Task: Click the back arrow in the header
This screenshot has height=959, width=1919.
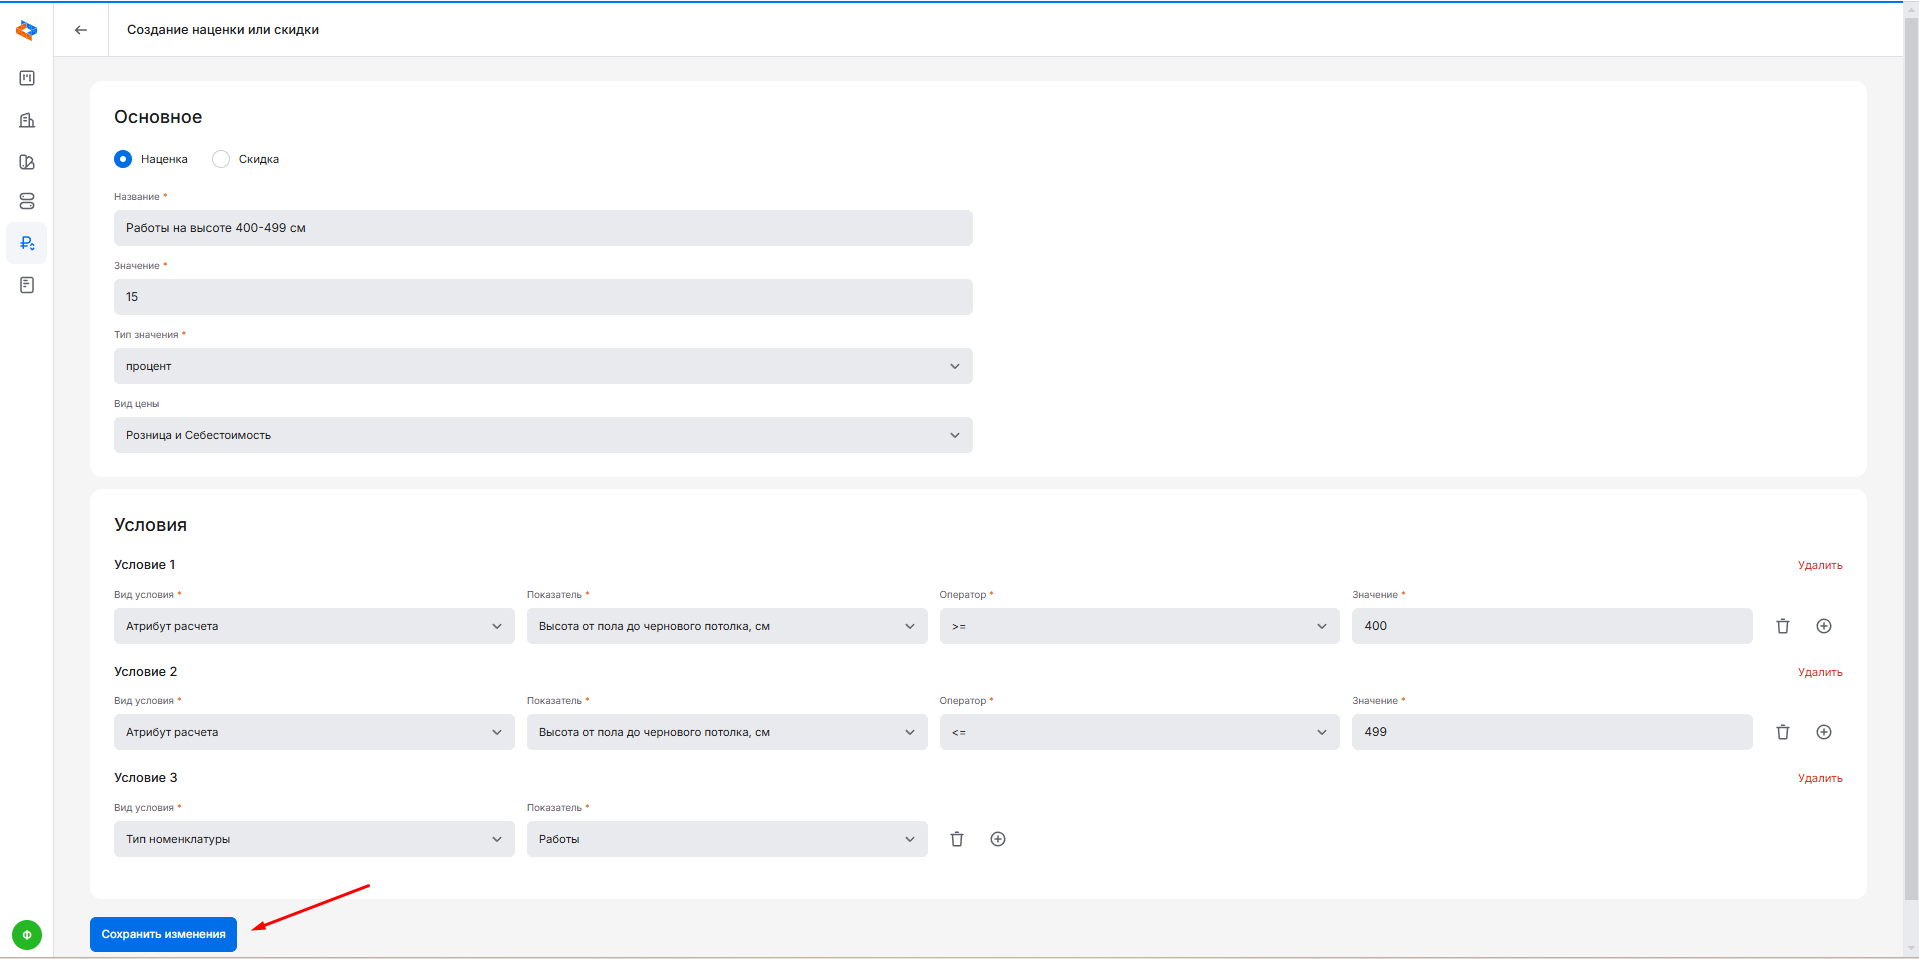Action: point(81,30)
